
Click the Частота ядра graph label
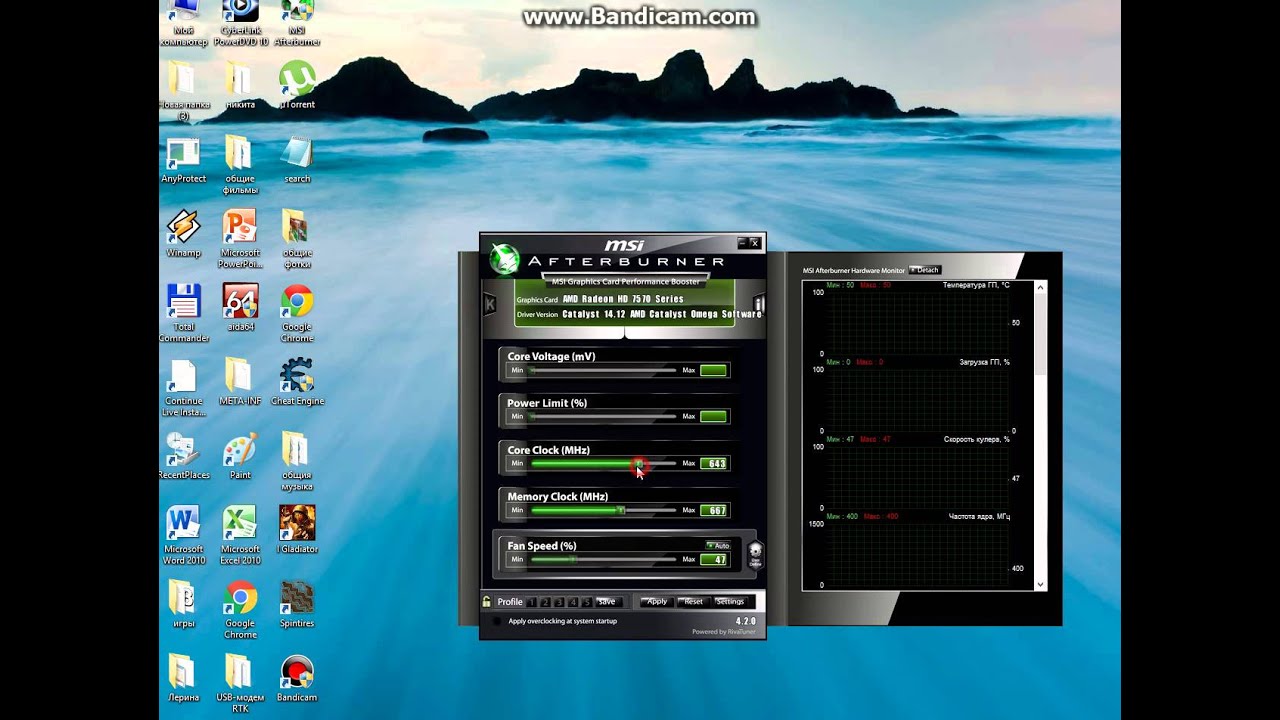pyautogui.click(x=980, y=516)
